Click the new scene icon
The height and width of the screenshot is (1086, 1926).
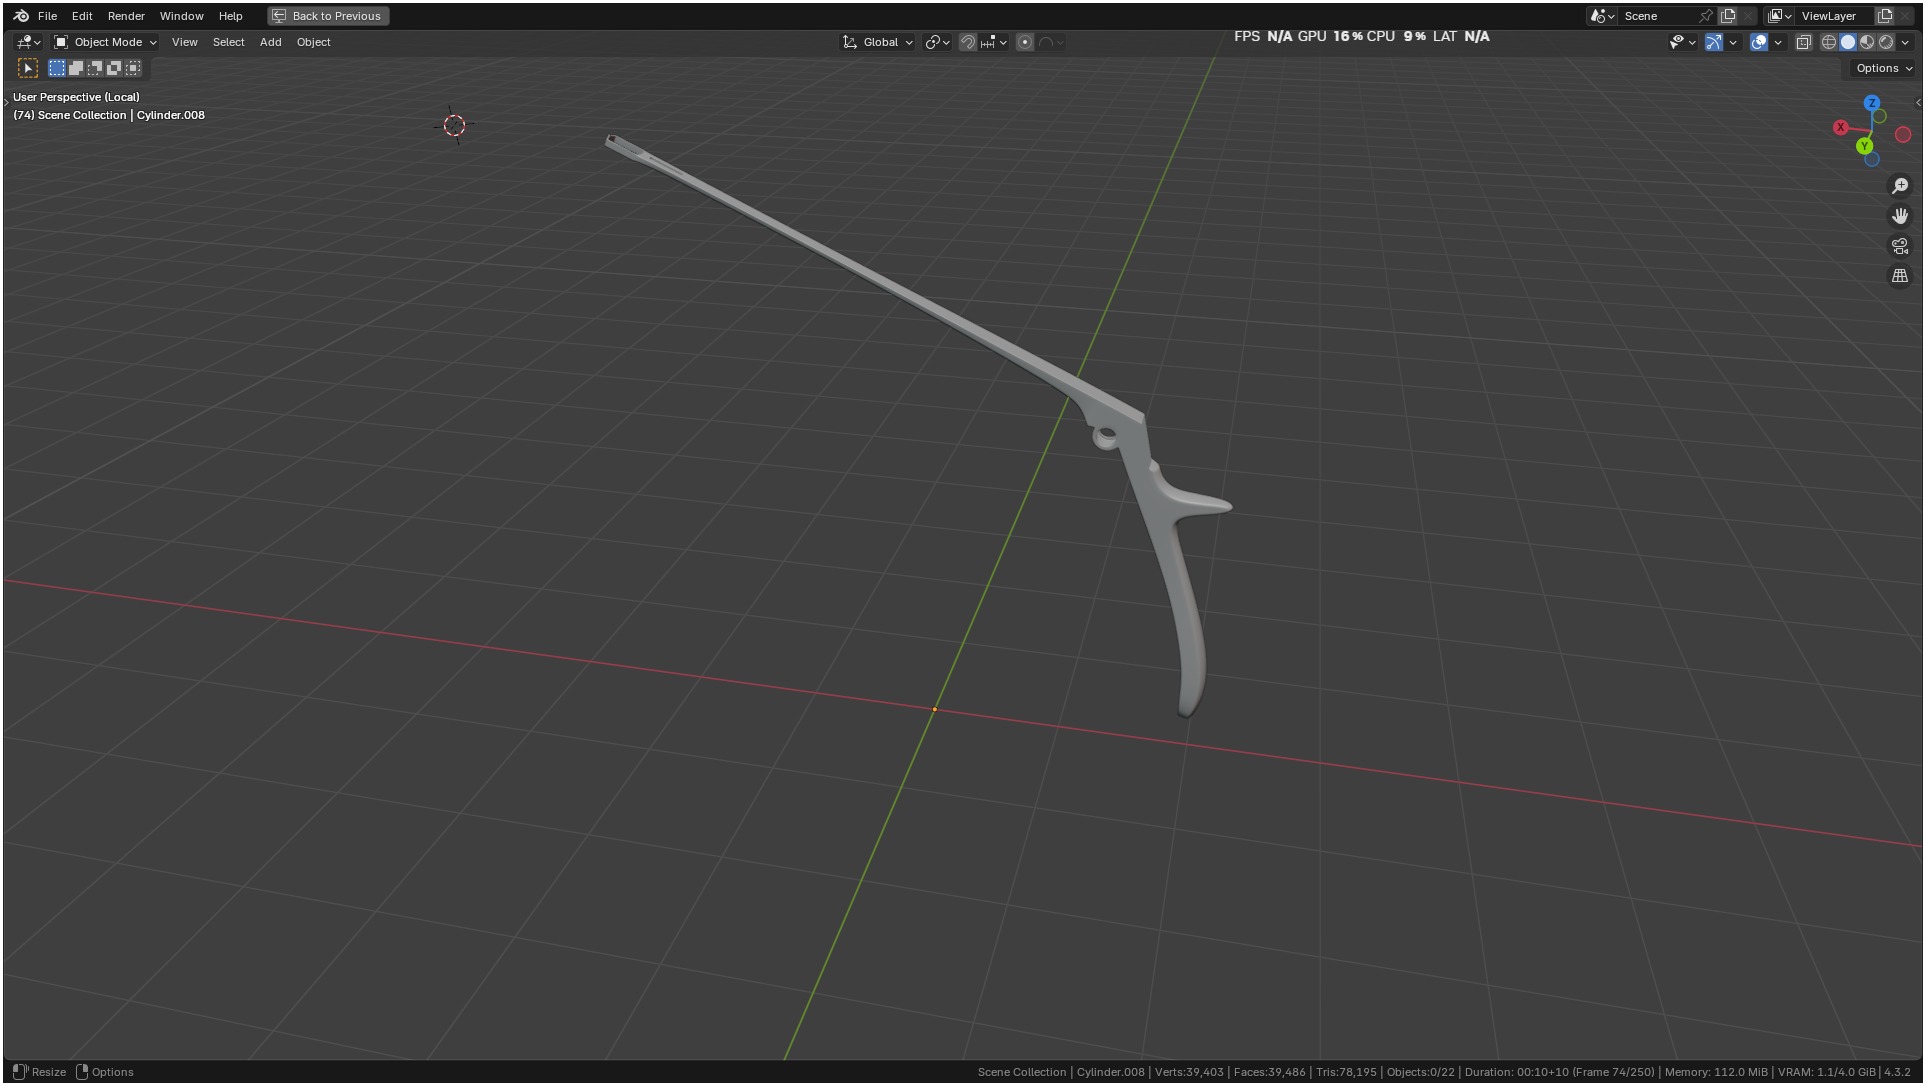[1727, 16]
